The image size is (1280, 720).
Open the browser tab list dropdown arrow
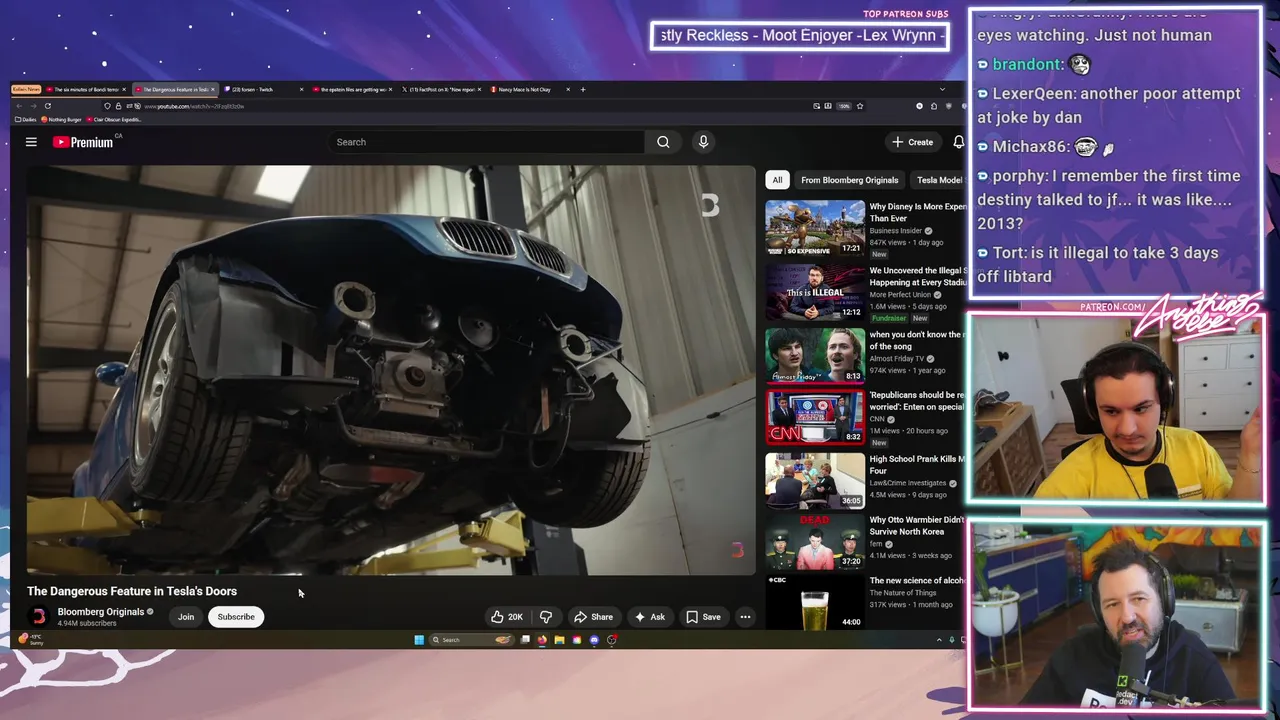pyautogui.click(x=941, y=89)
